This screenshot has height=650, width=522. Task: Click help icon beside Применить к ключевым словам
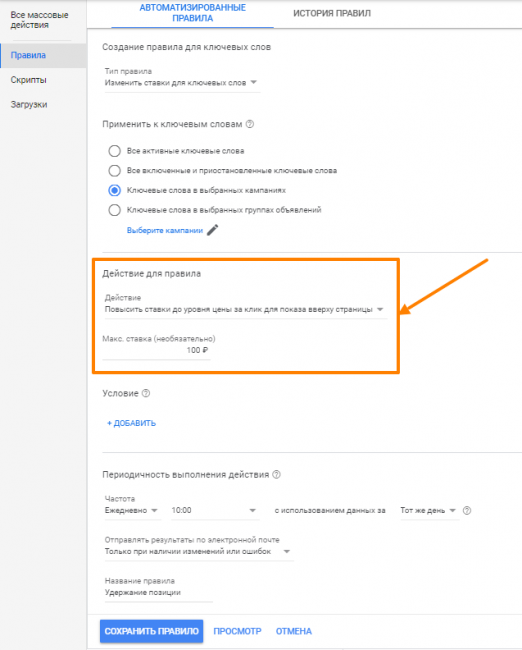point(250,124)
